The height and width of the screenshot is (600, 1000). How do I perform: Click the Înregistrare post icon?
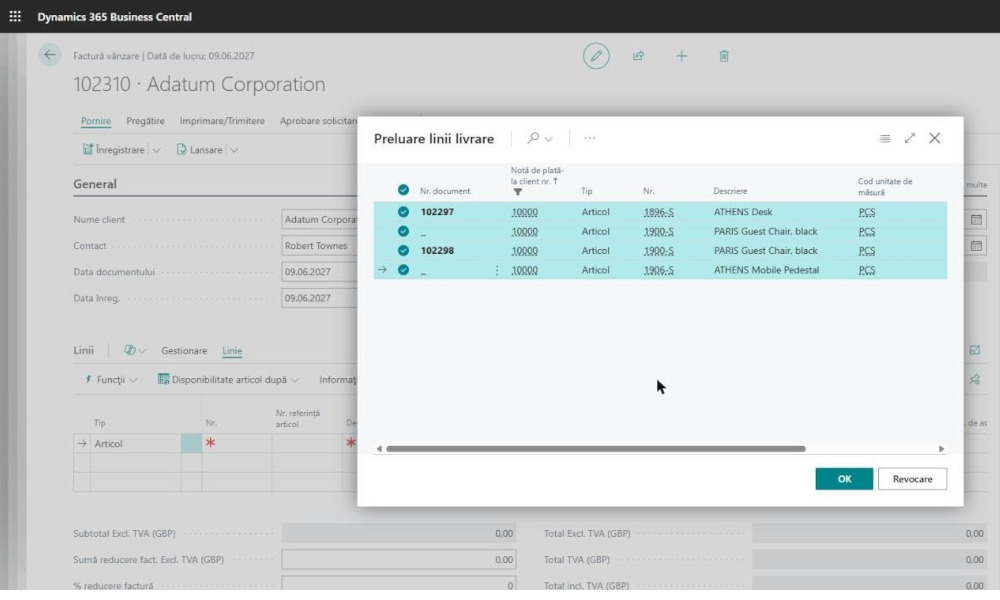point(88,149)
